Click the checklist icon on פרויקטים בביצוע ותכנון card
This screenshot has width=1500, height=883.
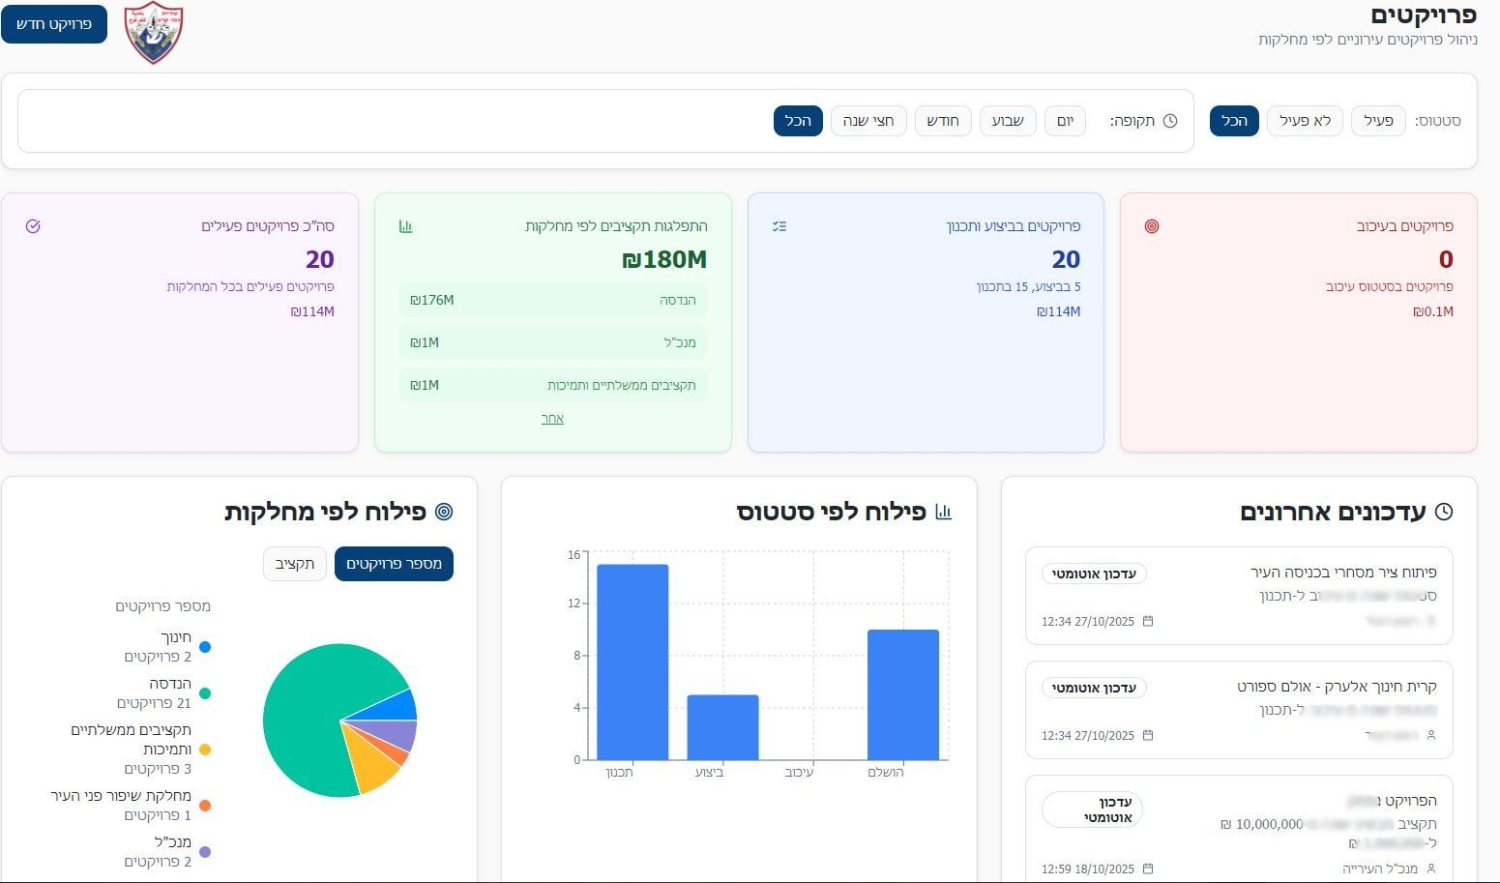[779, 226]
